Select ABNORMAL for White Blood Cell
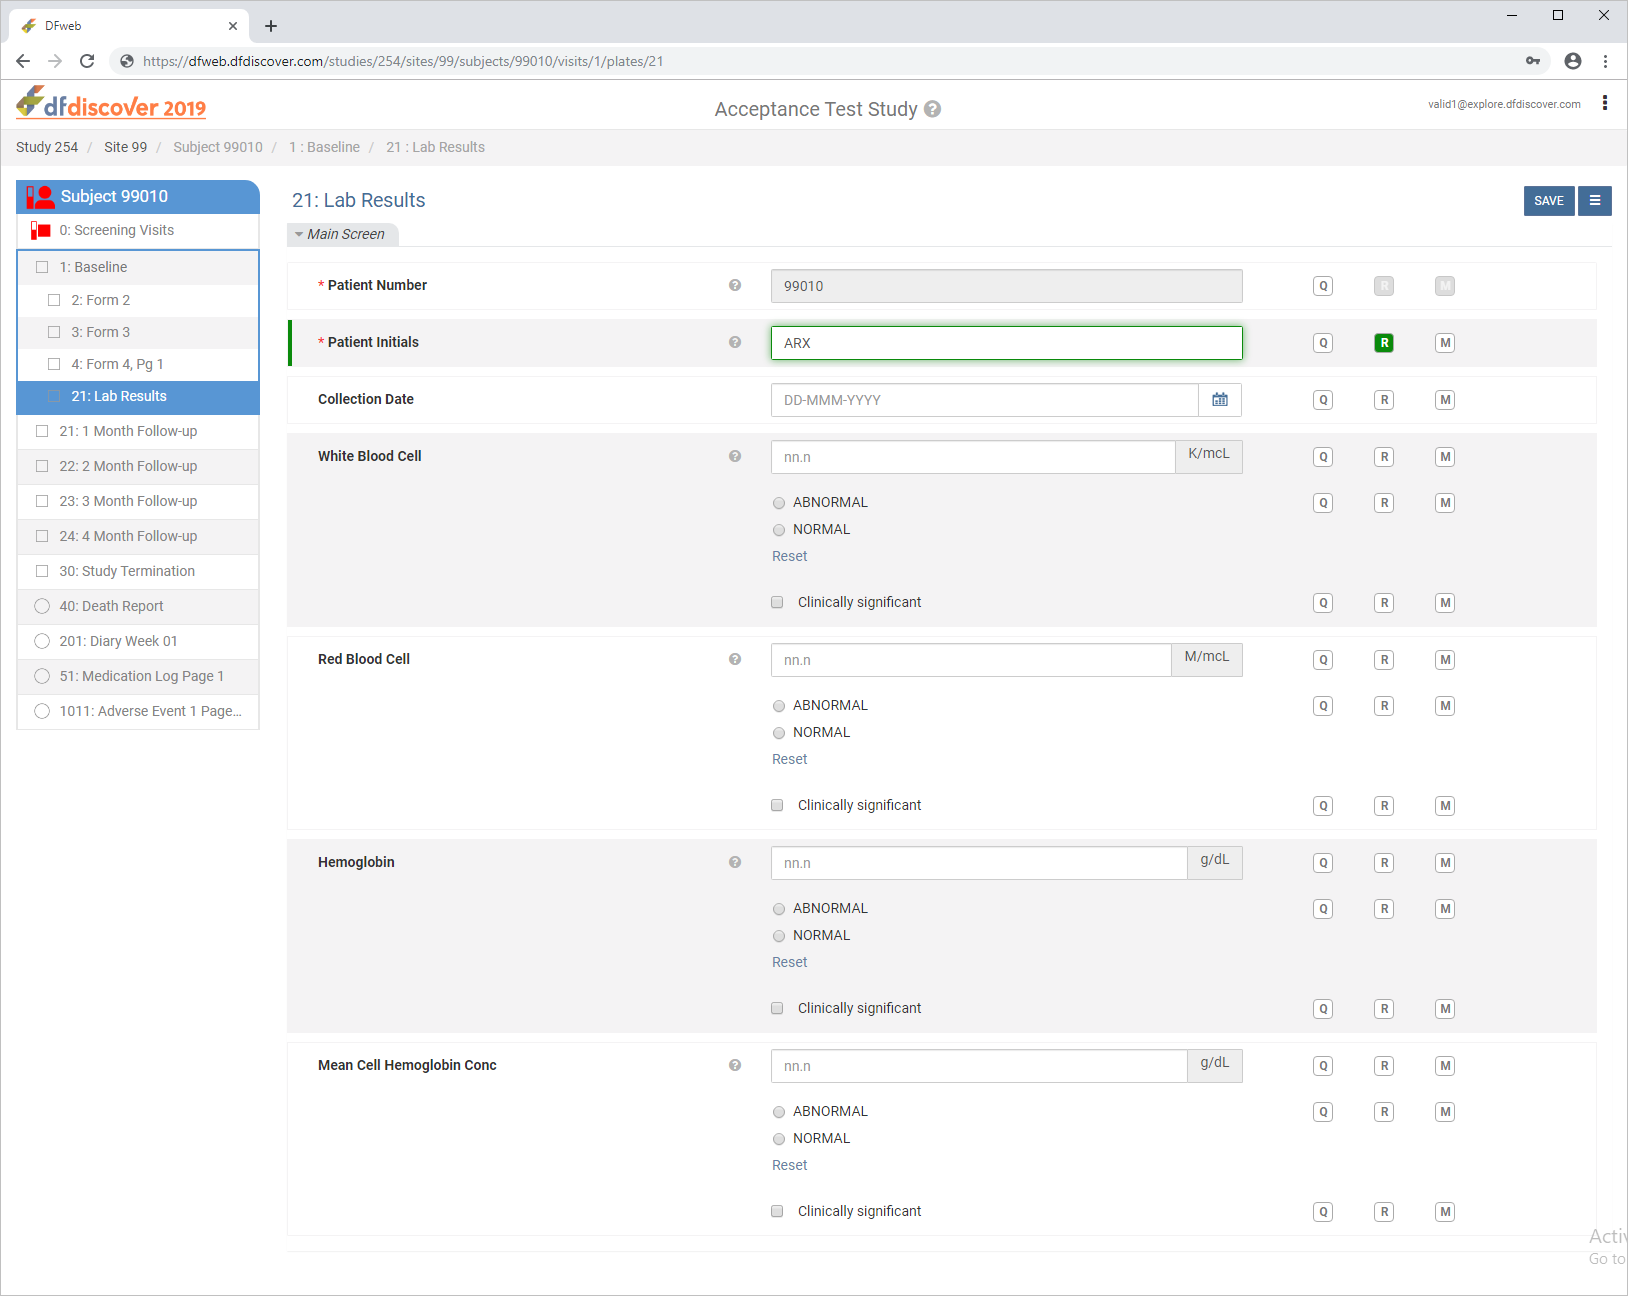 pos(779,503)
